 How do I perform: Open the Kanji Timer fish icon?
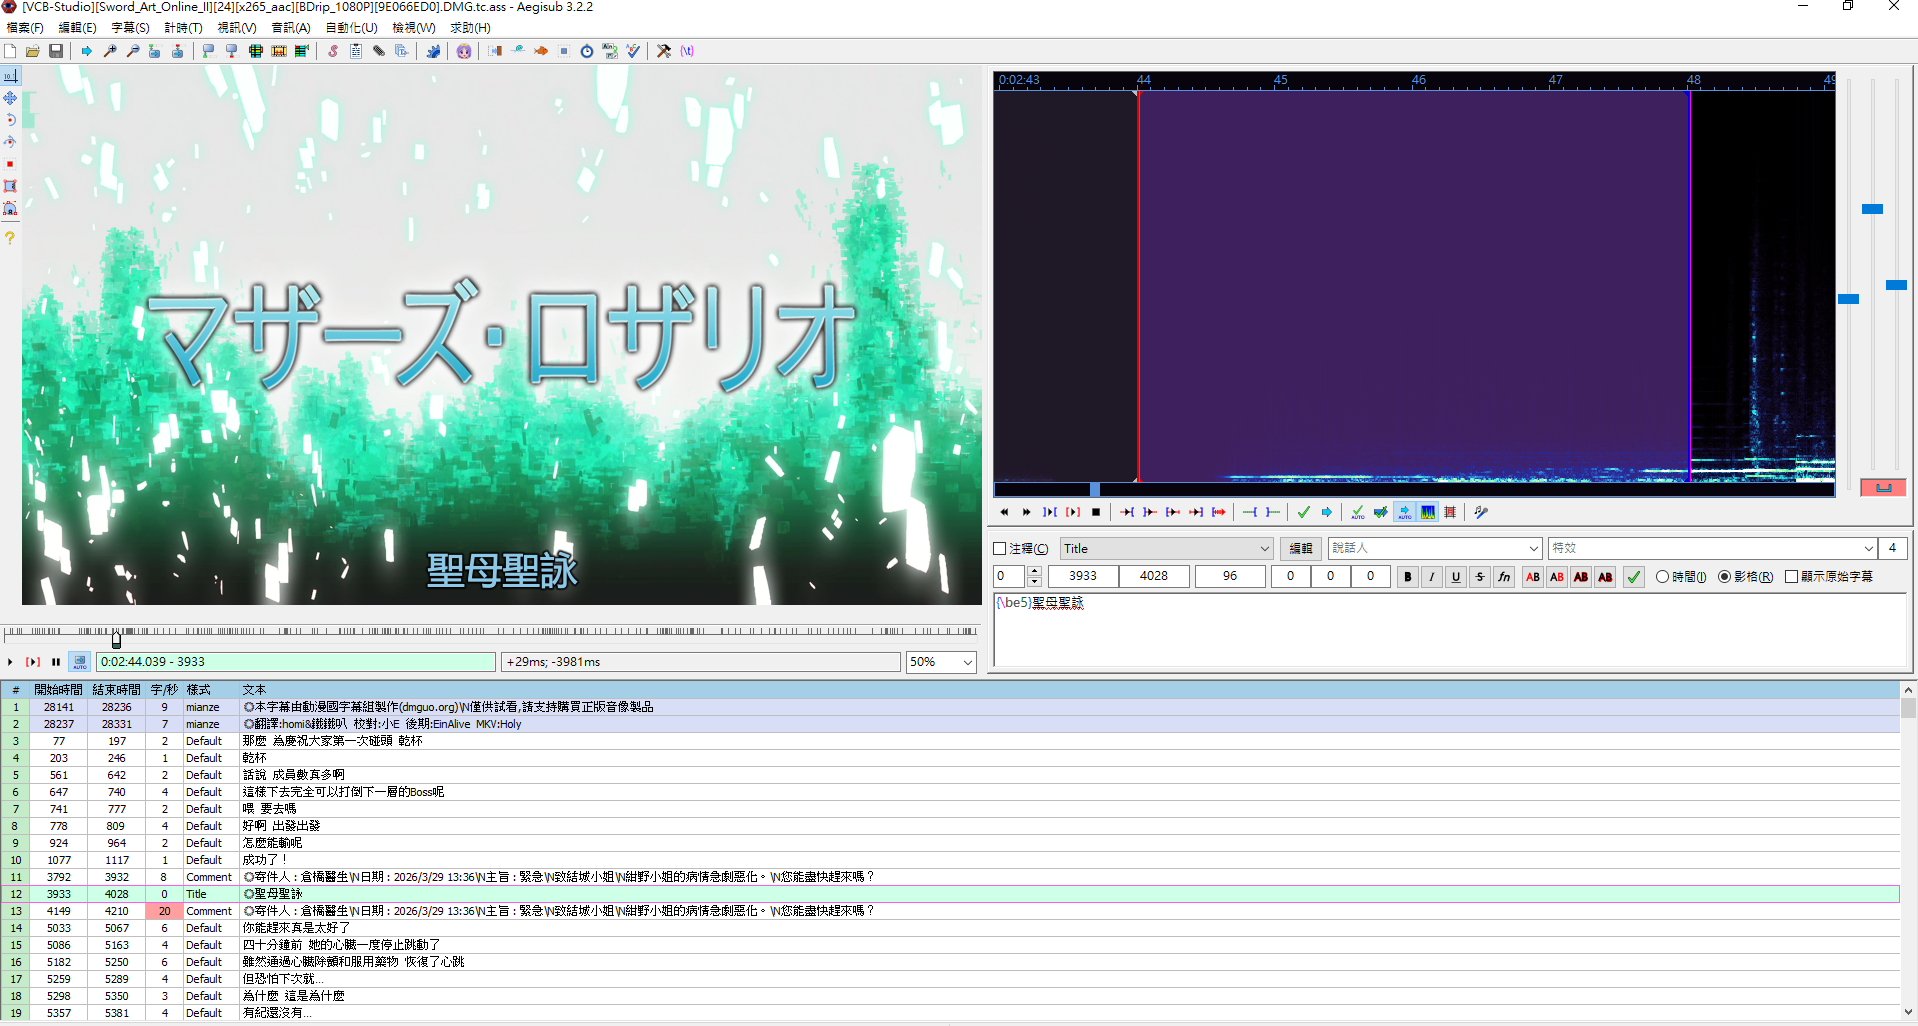pyautogui.click(x=541, y=51)
